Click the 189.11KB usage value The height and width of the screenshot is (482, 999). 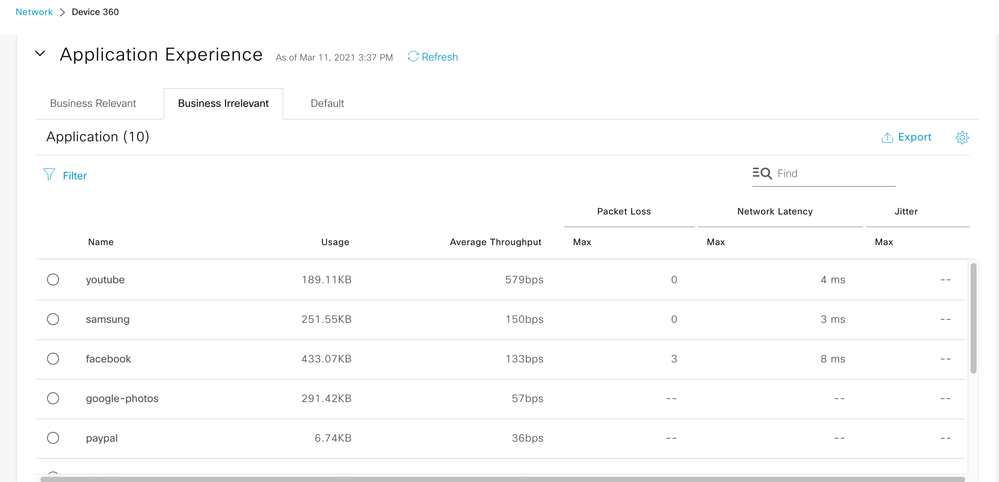point(326,280)
